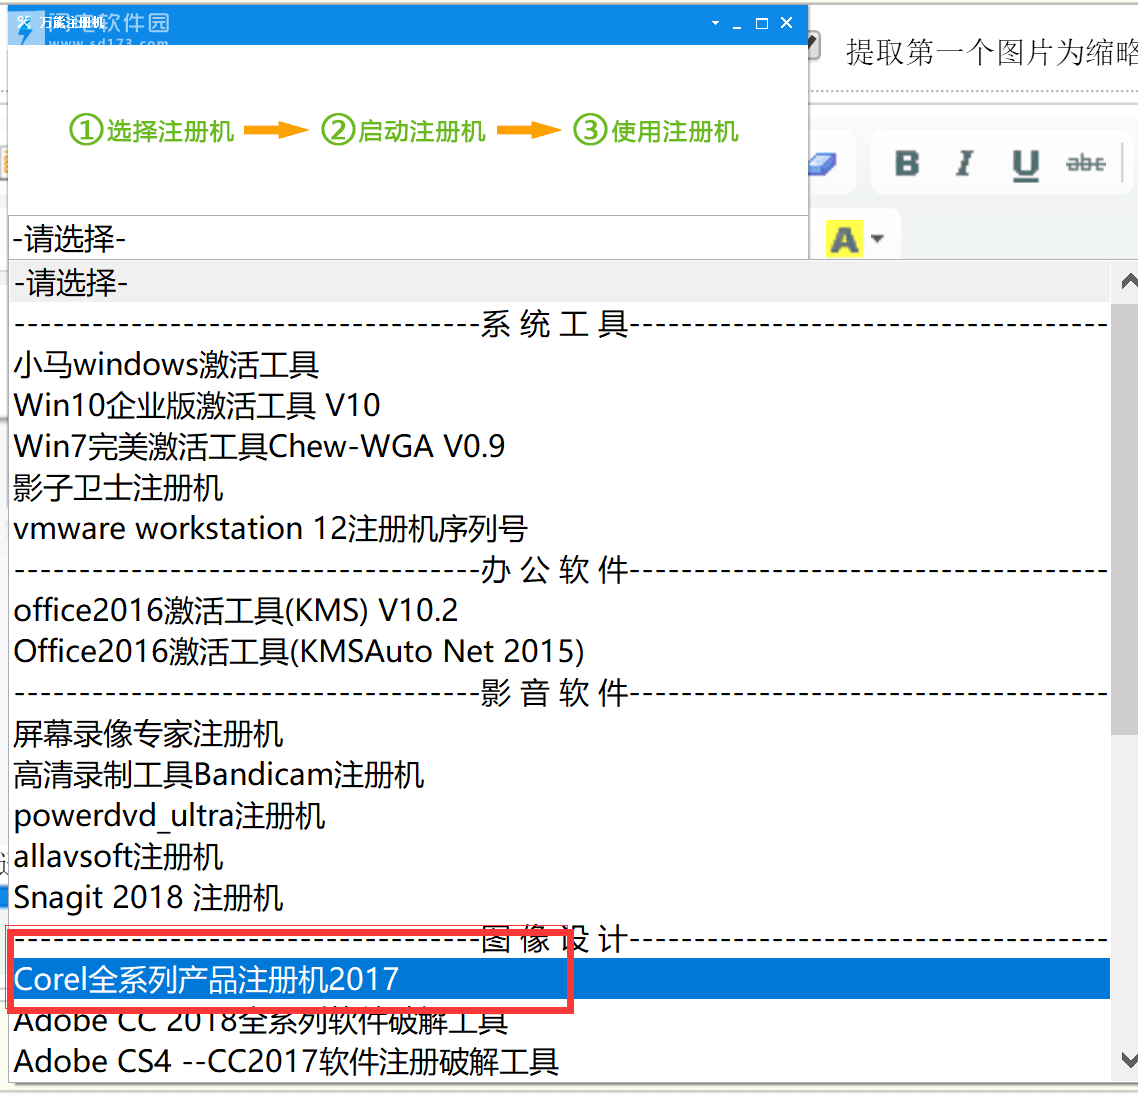Pick Adobe CS4 --CC2017软件注册破解工具
Viewport: 1138px width, 1095px height.
(x=560, y=1062)
